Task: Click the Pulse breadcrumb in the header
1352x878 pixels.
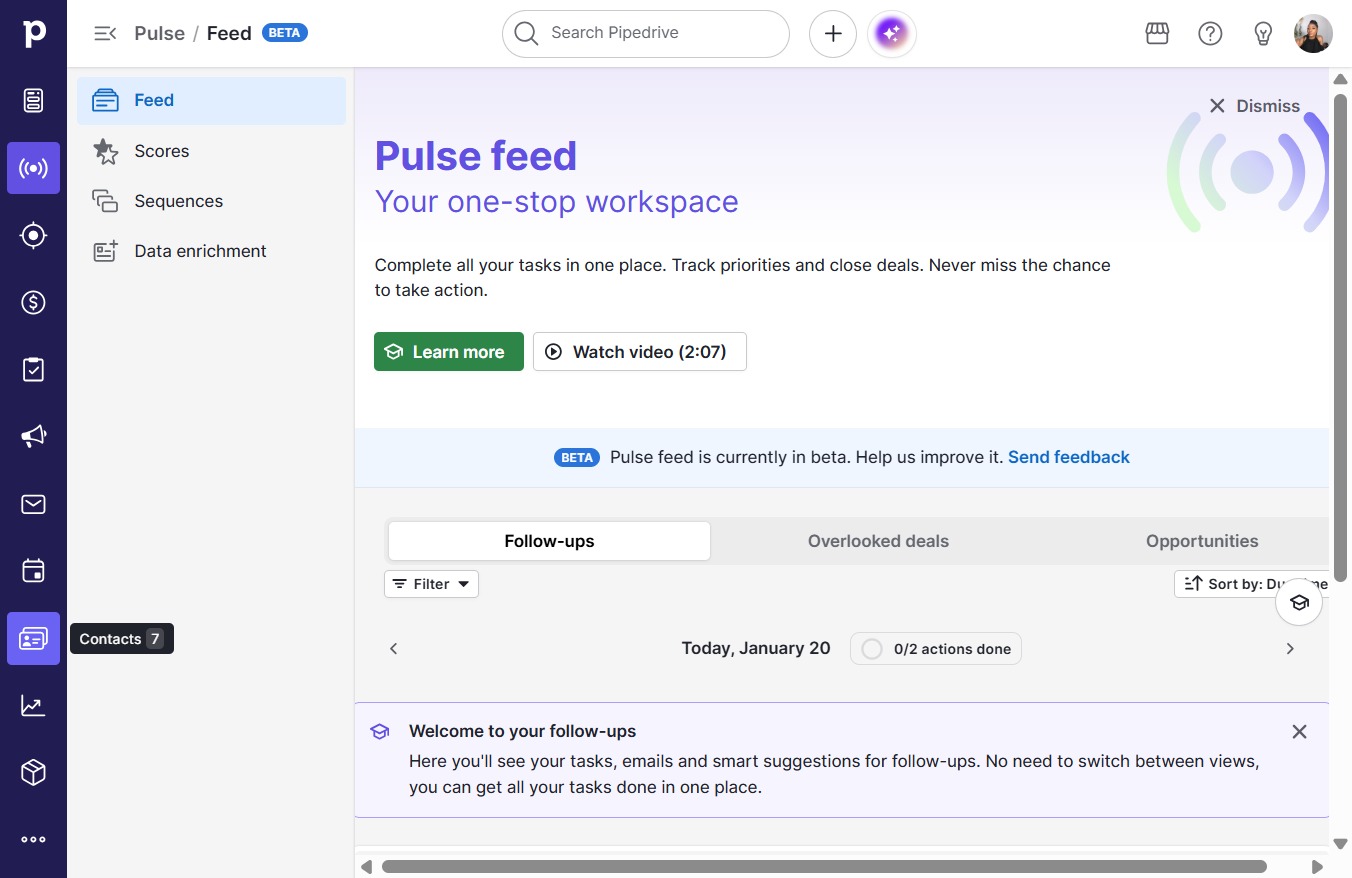Action: pyautogui.click(x=160, y=33)
